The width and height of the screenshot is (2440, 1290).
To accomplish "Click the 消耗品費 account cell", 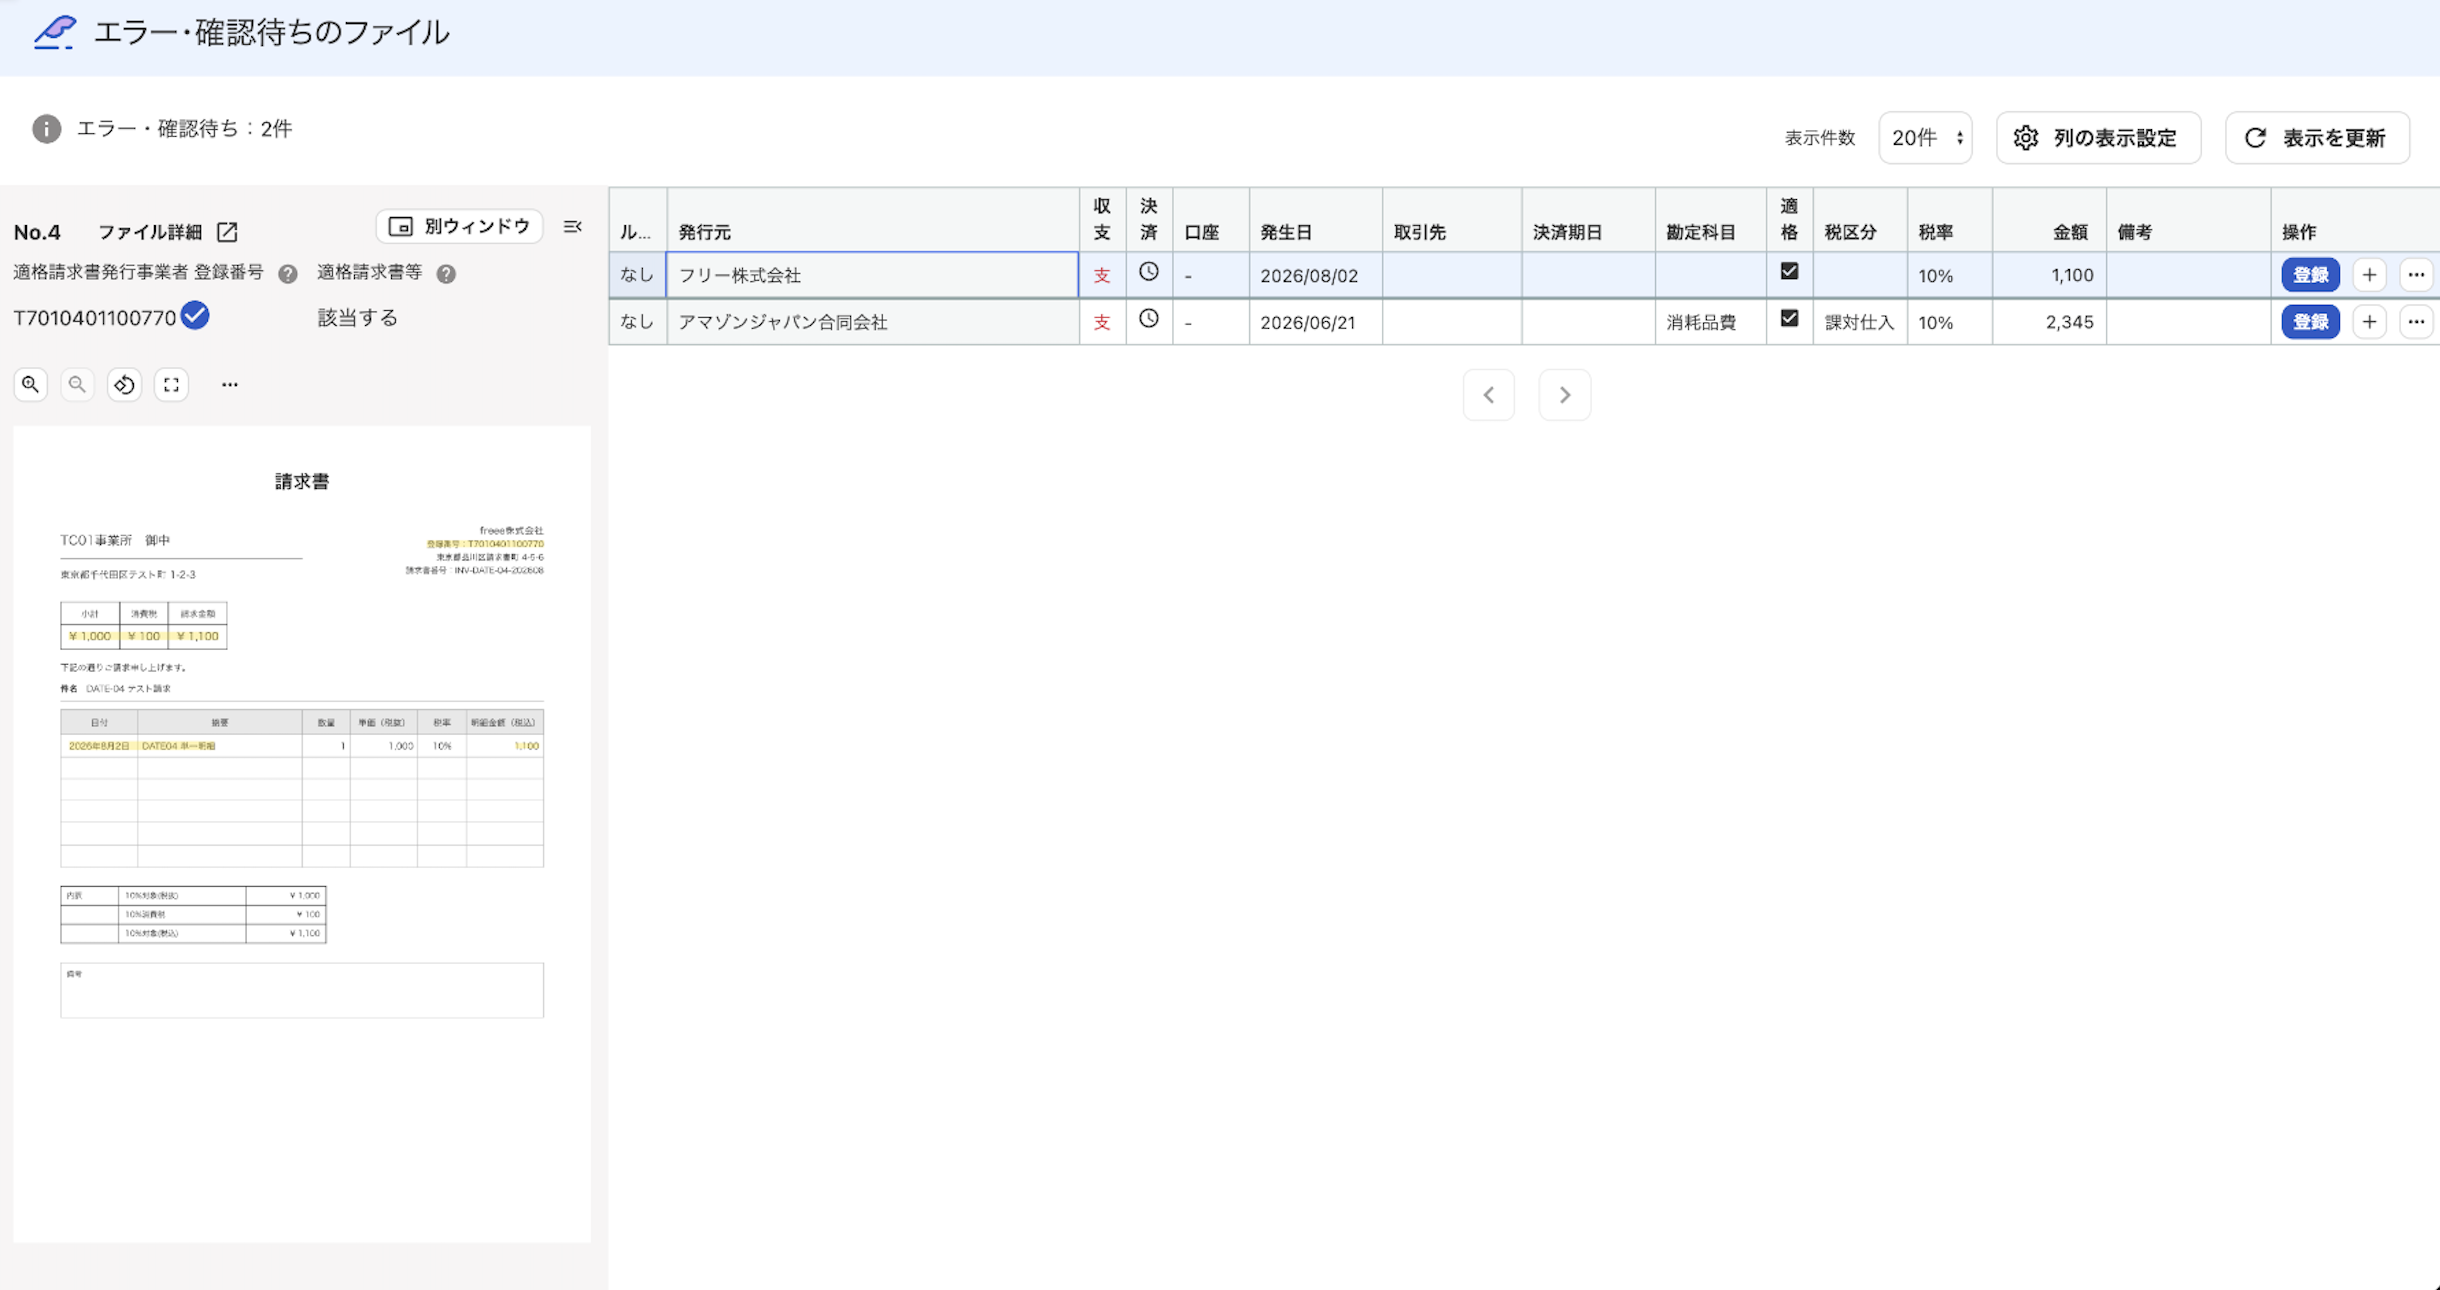I will (x=1710, y=322).
